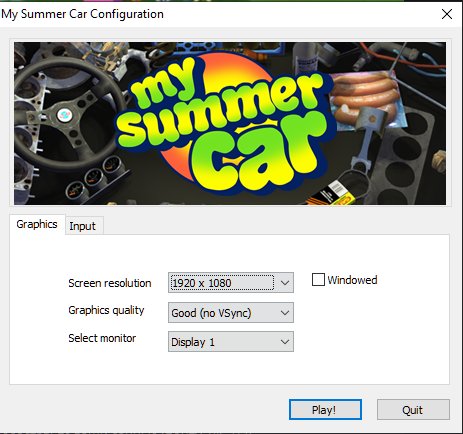Select the Graphics tab

37,224
